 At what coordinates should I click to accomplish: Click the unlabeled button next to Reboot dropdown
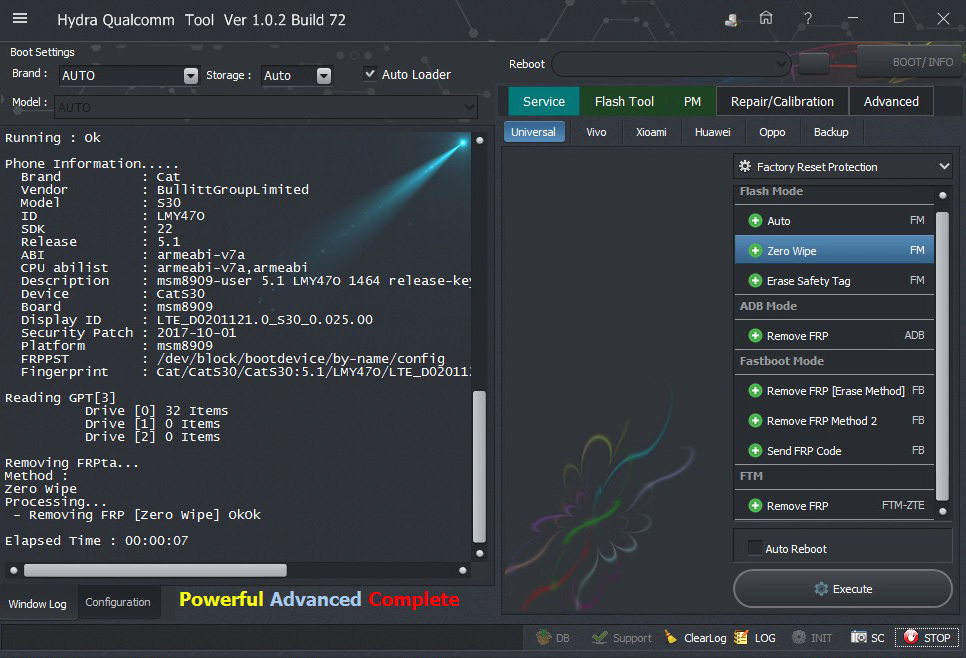pyautogui.click(x=814, y=63)
